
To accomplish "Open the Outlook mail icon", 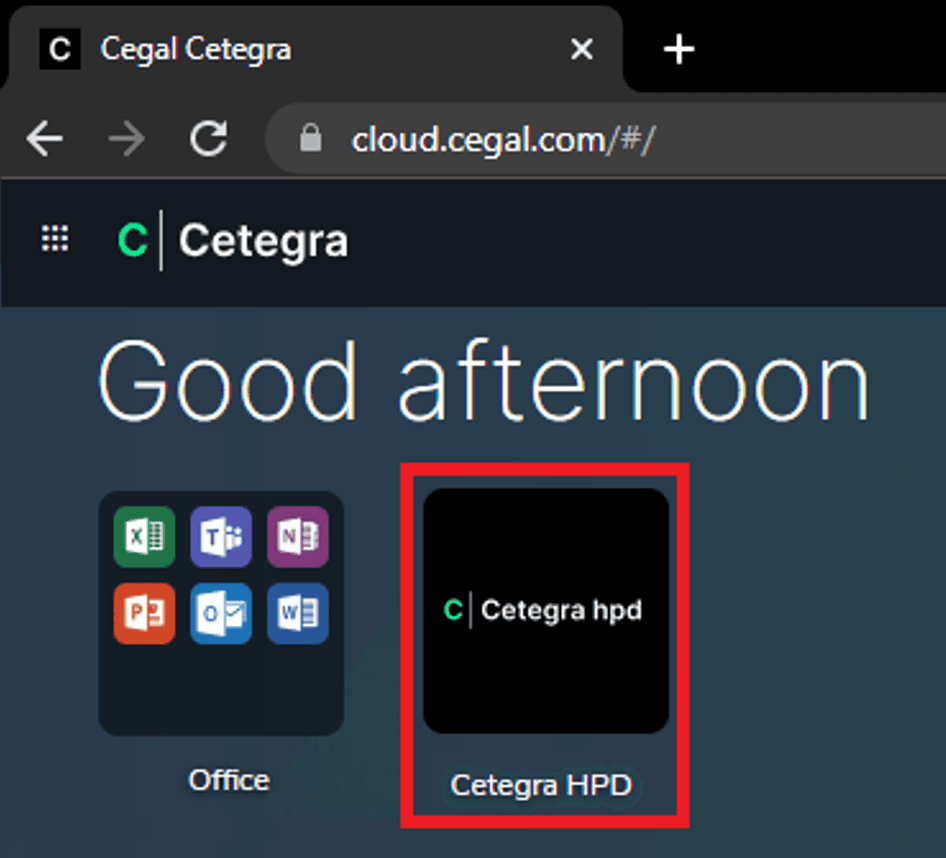I will pyautogui.click(x=221, y=613).
